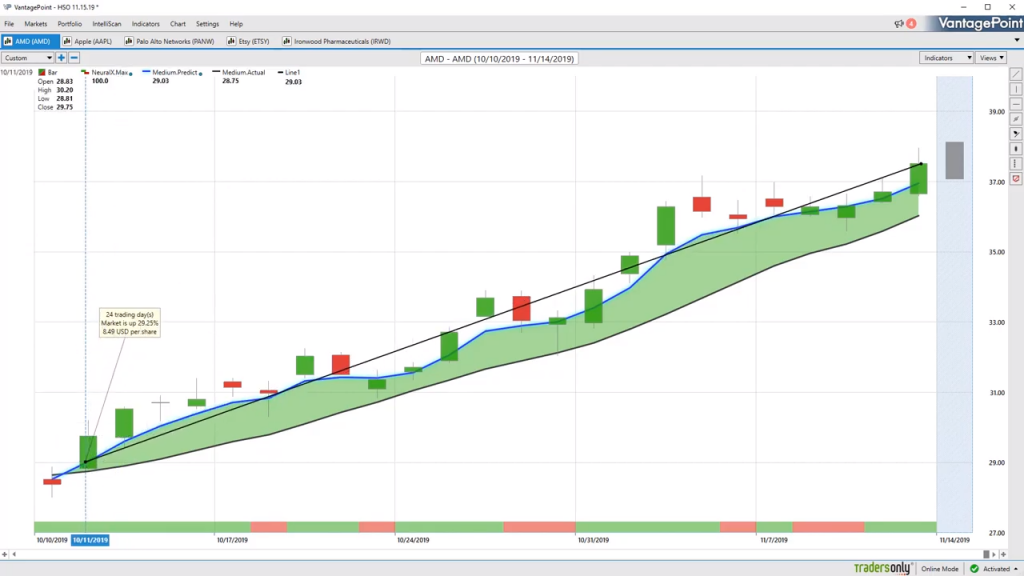Click the chart icon on AMD tab
This screenshot has width=1024, height=576.
(8, 41)
